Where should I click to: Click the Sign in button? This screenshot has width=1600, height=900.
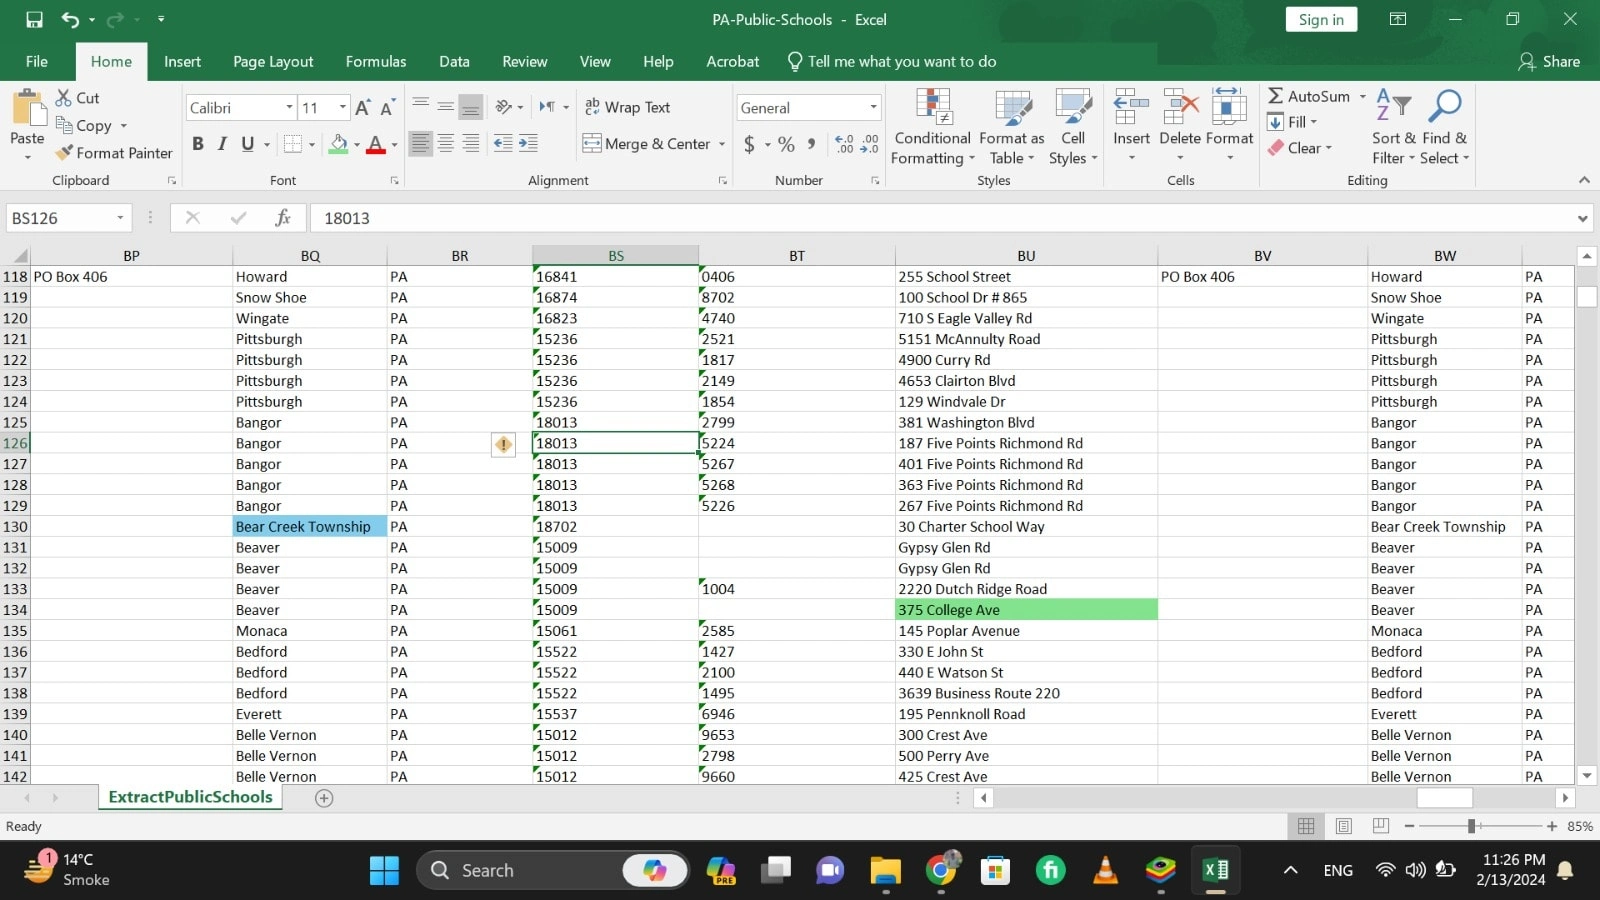point(1321,20)
